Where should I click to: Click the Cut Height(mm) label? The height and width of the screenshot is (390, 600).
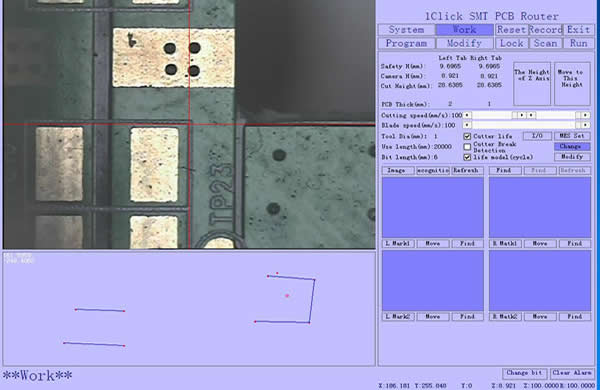click(x=406, y=86)
